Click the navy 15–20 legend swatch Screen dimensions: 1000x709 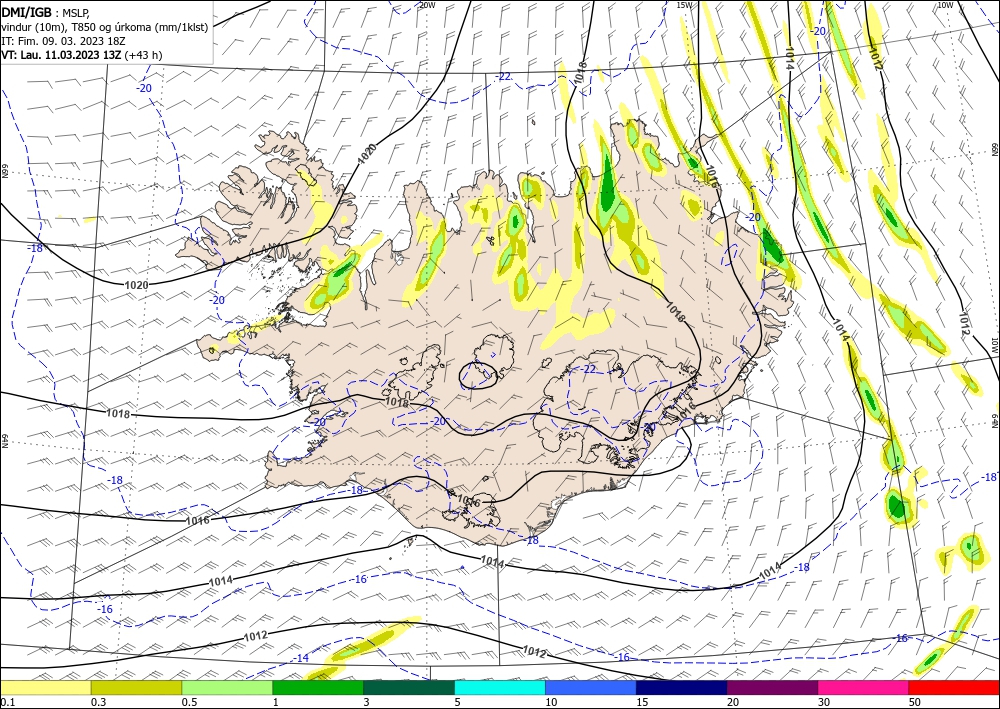(x=682, y=688)
